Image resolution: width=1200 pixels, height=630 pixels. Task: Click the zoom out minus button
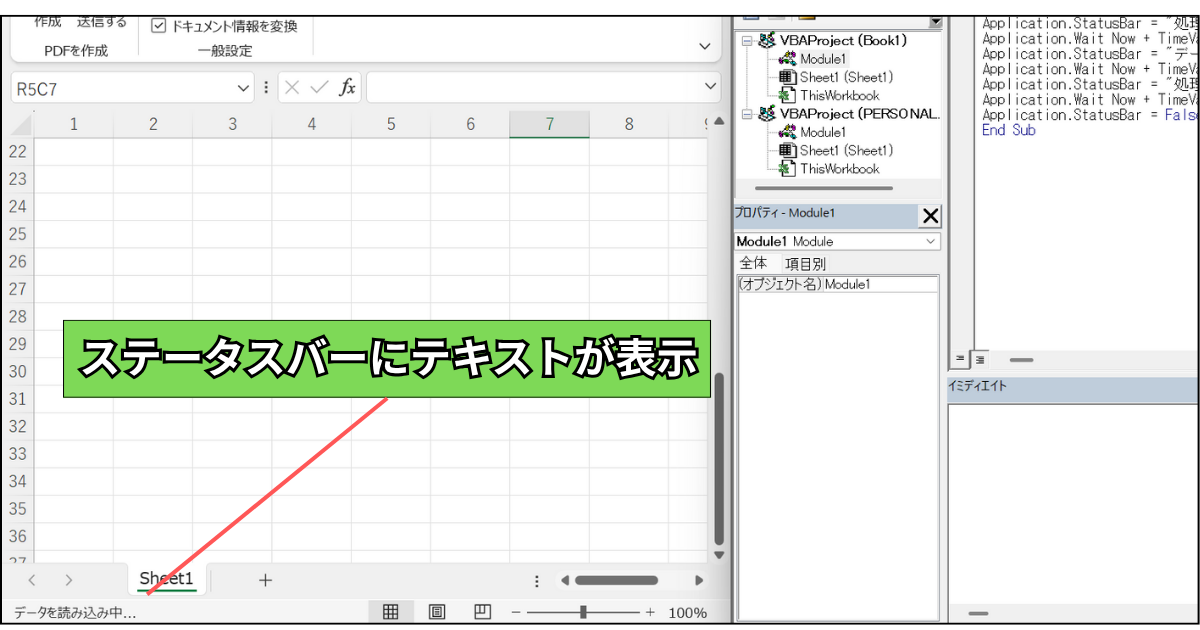[516, 612]
